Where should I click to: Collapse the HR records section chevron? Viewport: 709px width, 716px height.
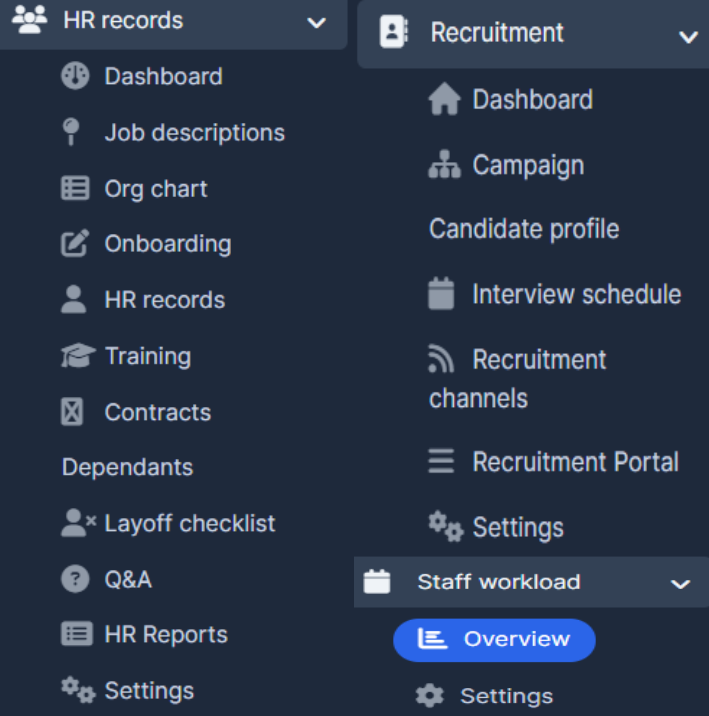(316, 21)
